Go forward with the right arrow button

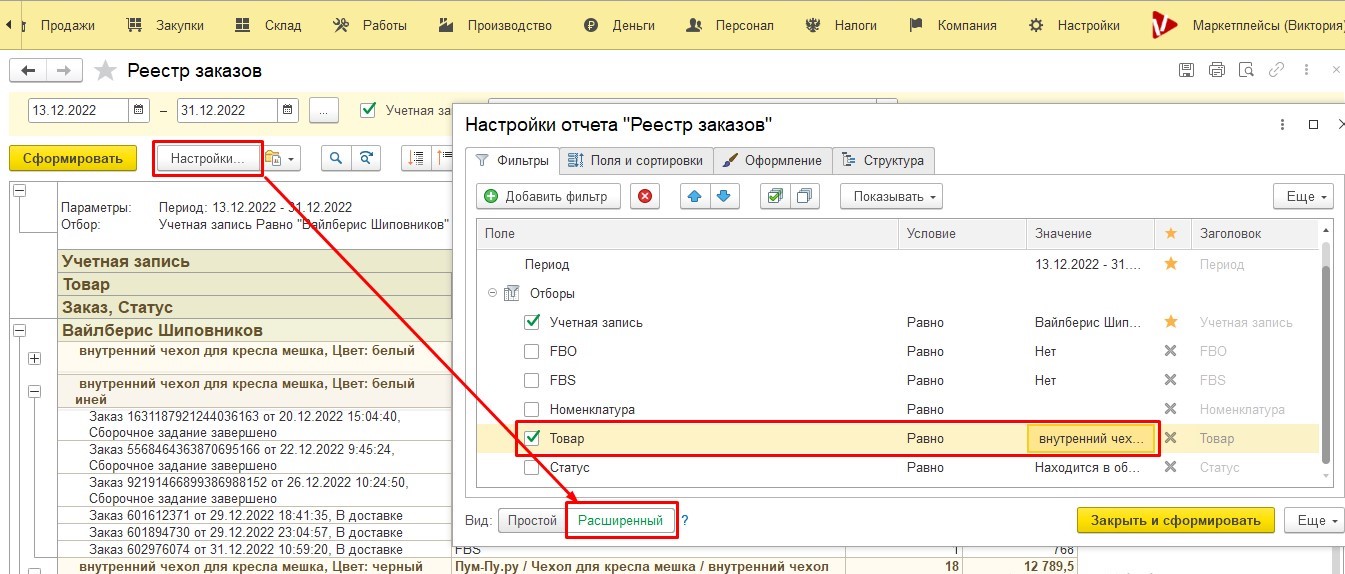(x=63, y=71)
